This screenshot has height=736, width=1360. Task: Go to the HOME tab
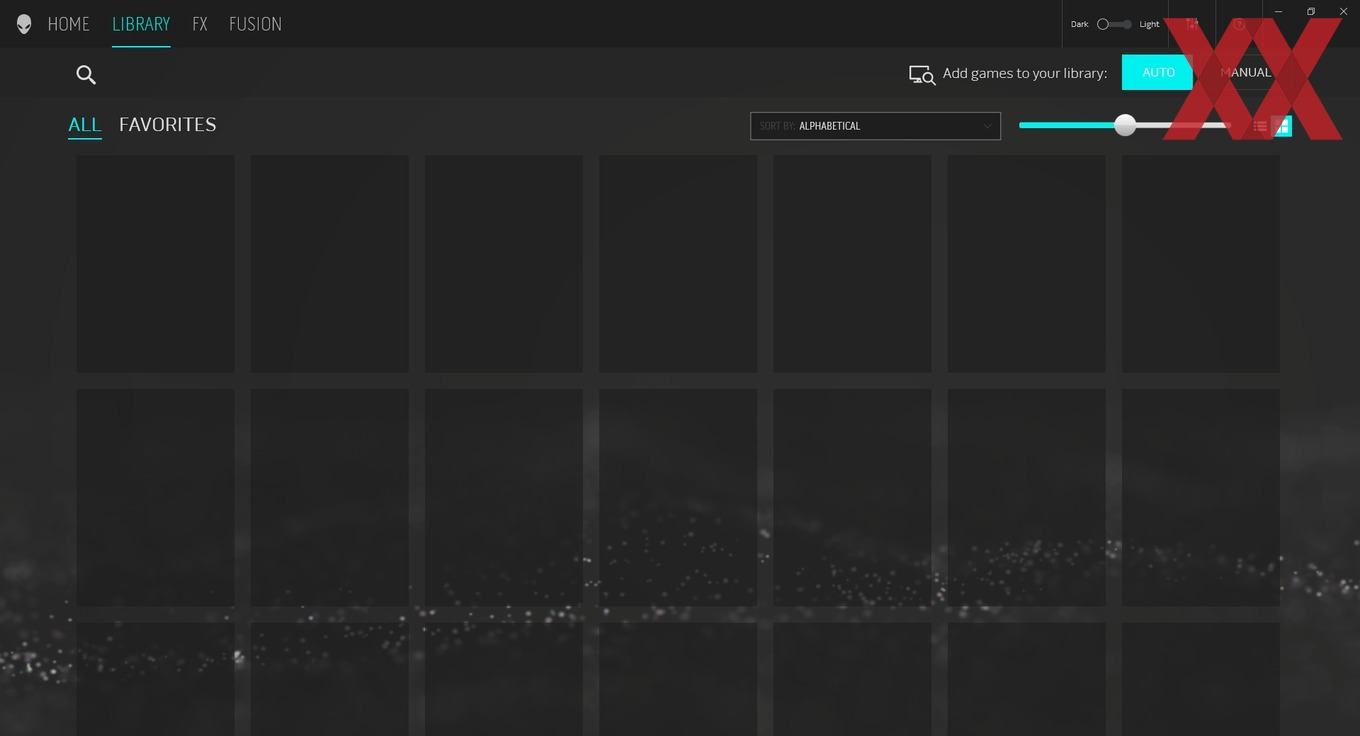coord(69,24)
